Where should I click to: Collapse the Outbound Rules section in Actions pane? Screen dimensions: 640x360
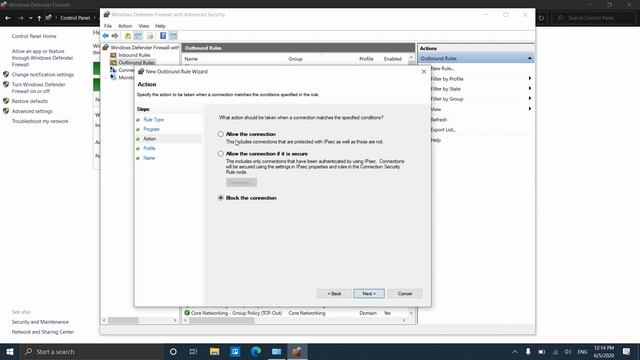point(529,58)
